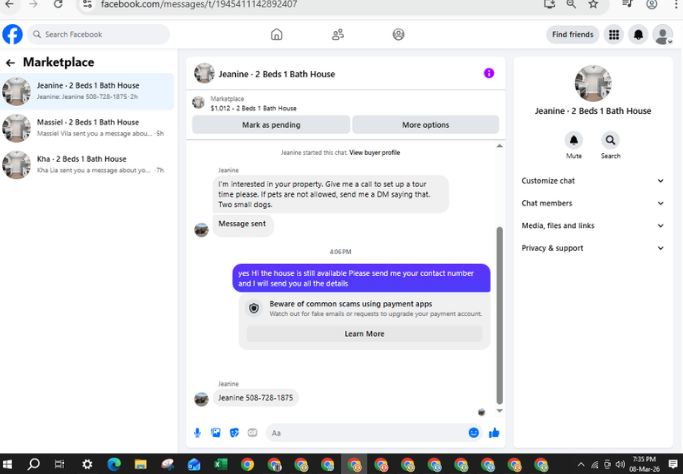Open the account profile avatar menu
Image resolution: width=683 pixels, height=474 pixels.
(x=663, y=34)
